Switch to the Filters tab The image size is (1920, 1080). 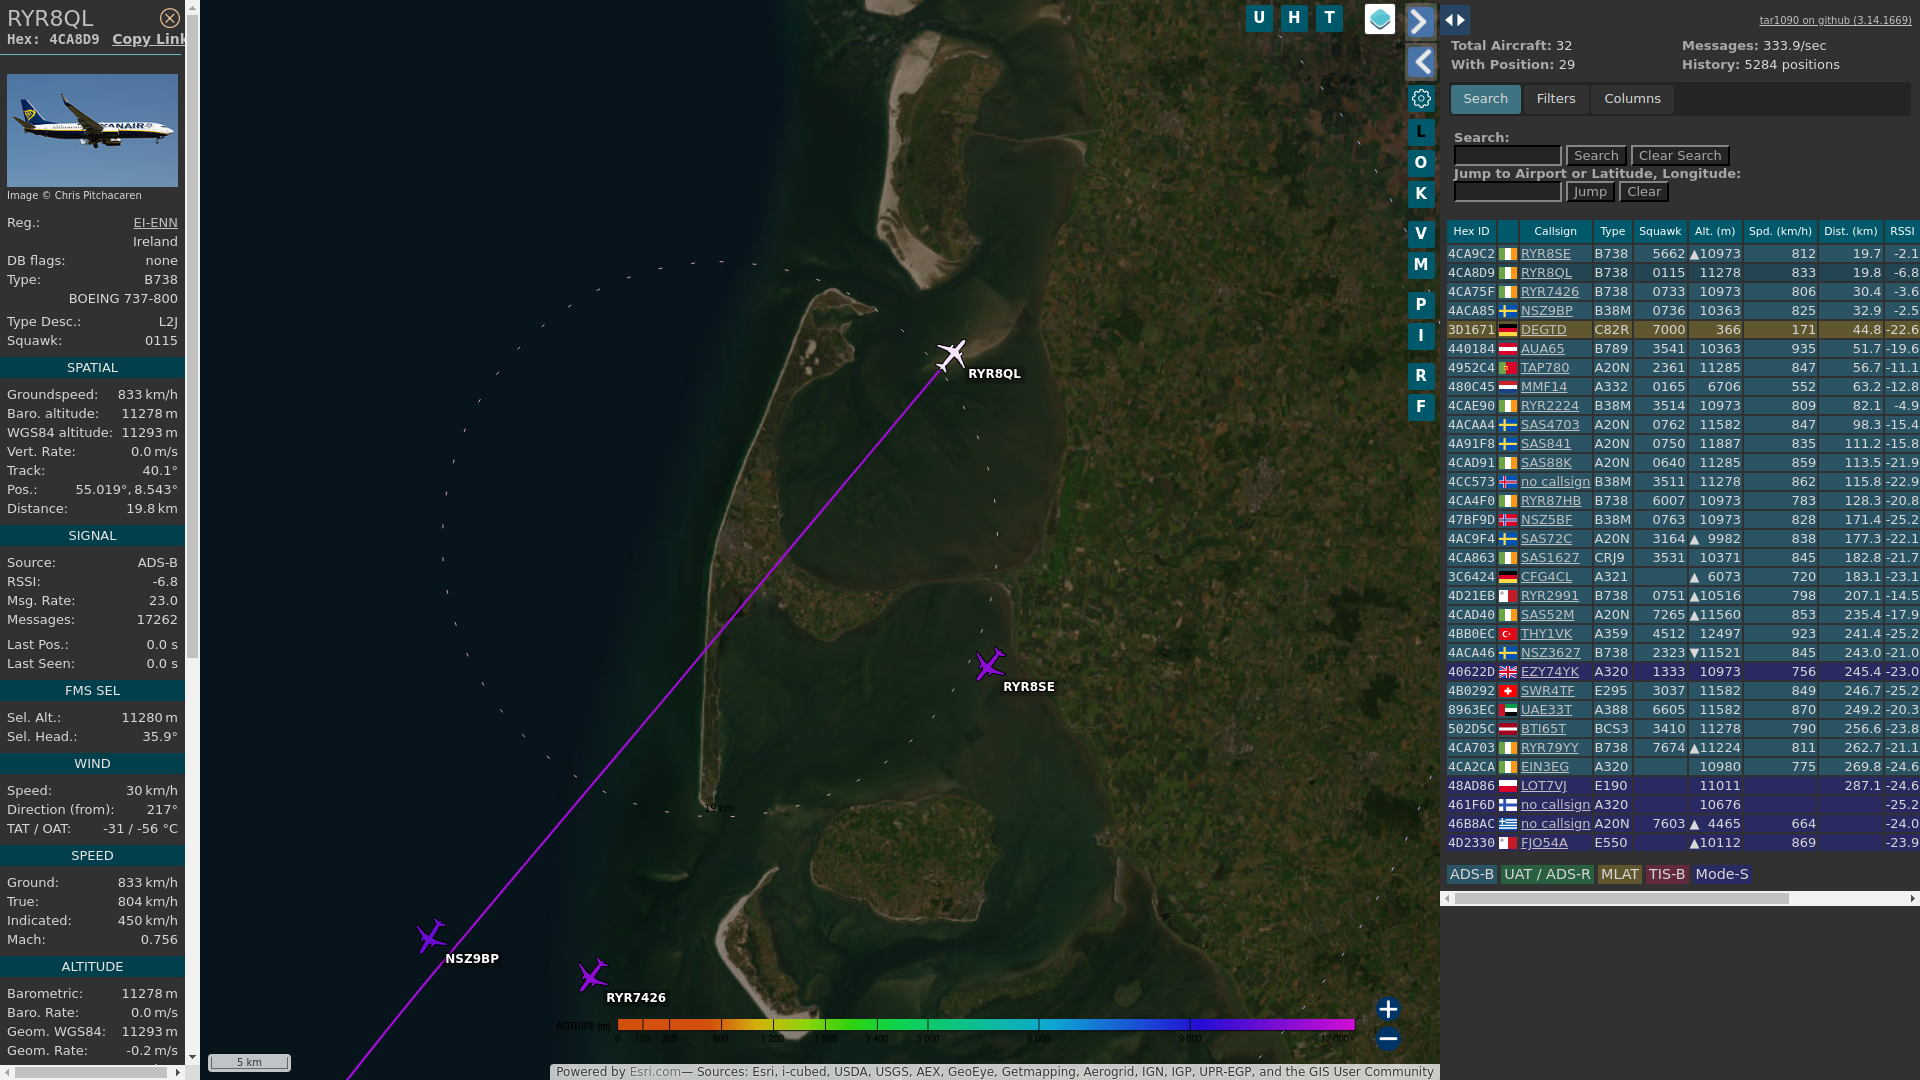(x=1556, y=99)
